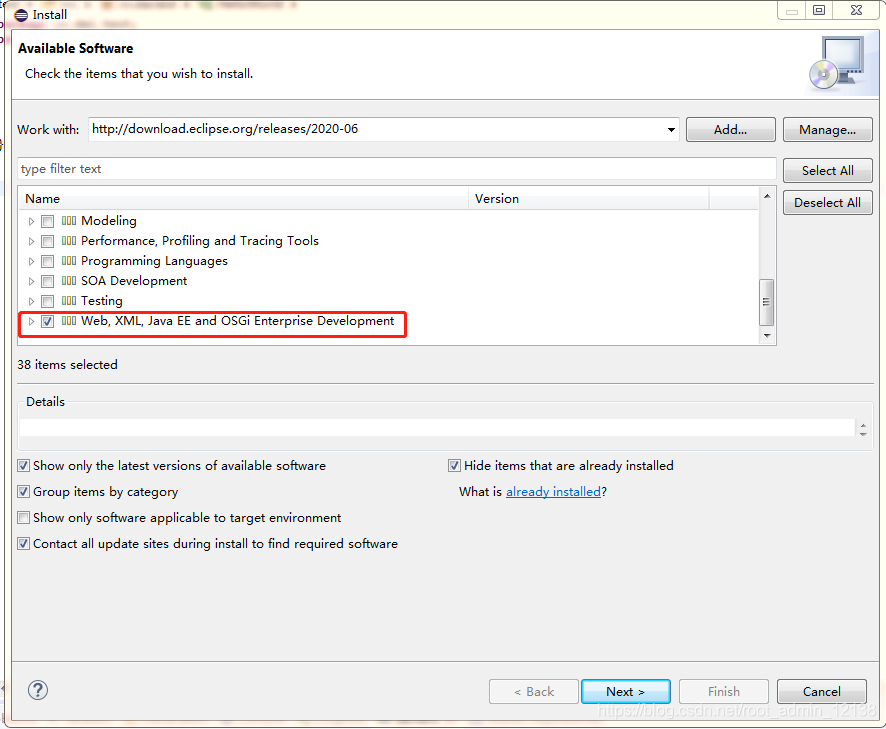Toggle Group items by category checkbox
The width and height of the screenshot is (886, 729).
[x=23, y=492]
